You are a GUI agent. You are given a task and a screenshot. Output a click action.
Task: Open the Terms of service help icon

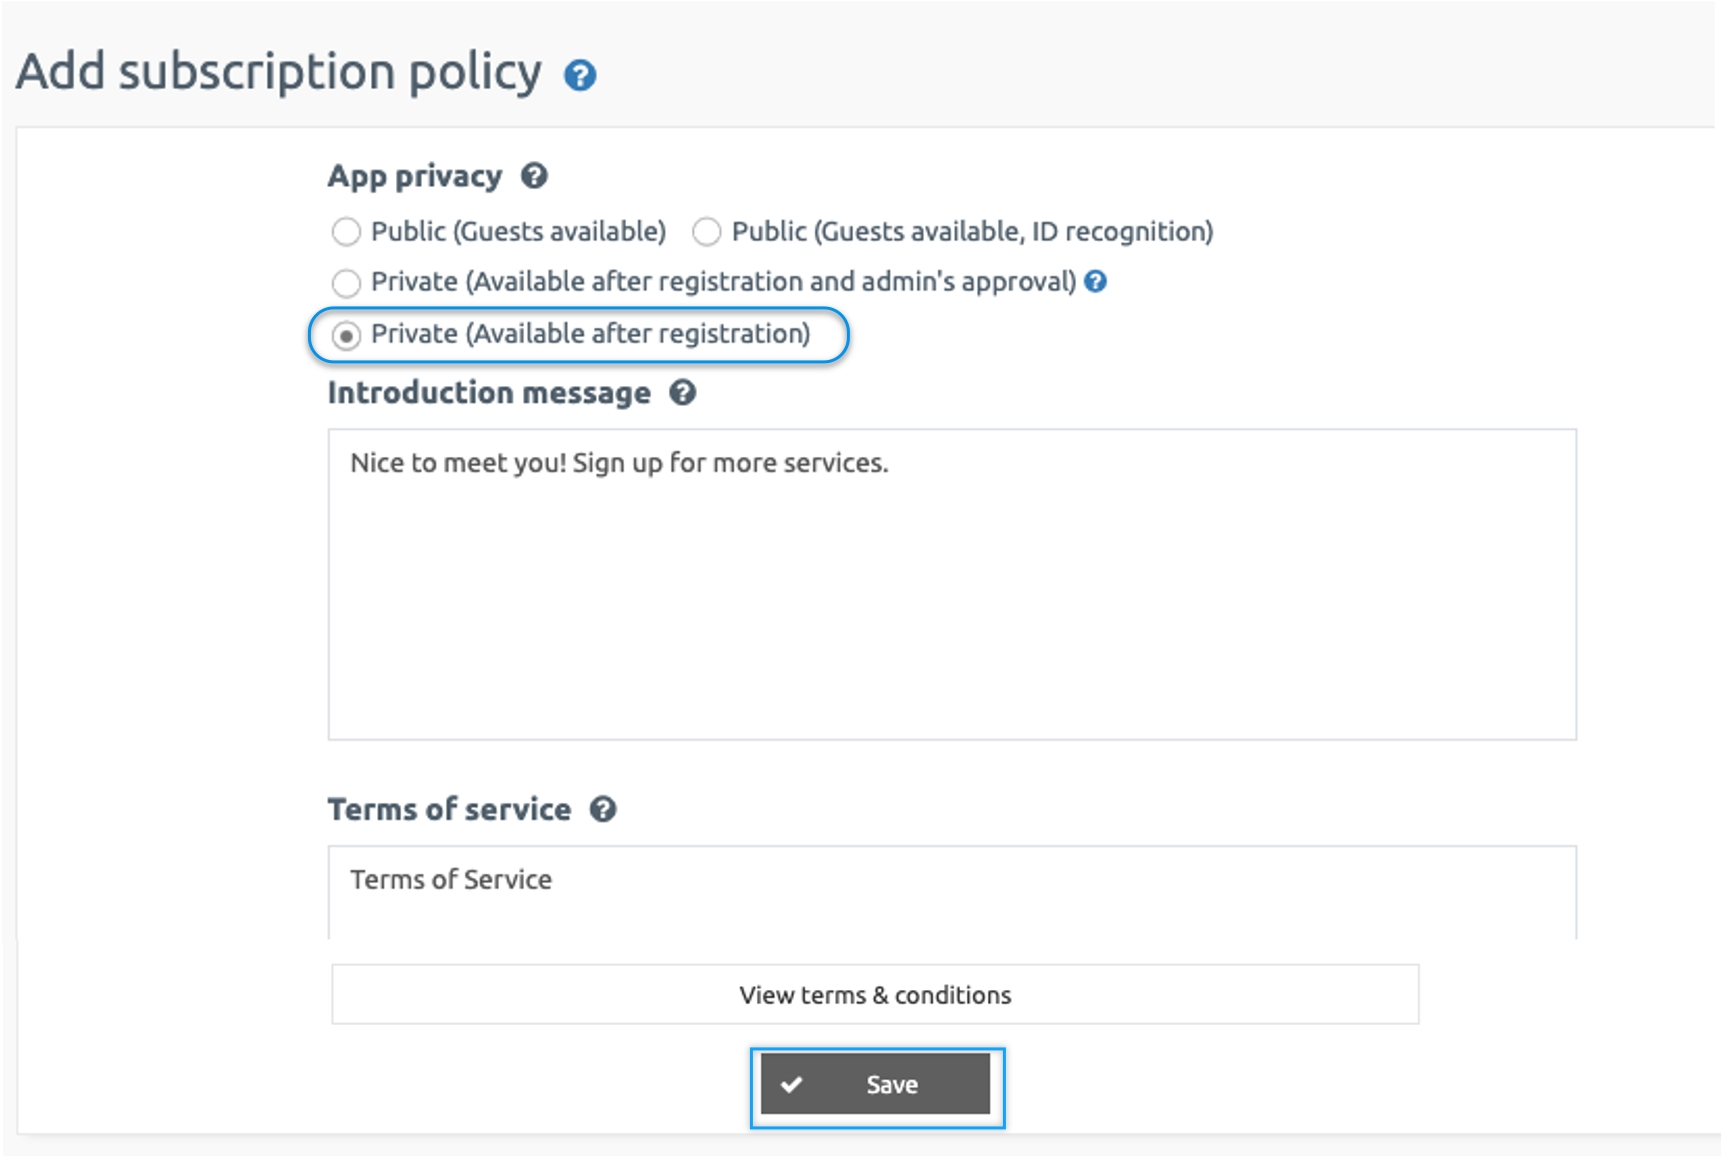[x=603, y=809]
